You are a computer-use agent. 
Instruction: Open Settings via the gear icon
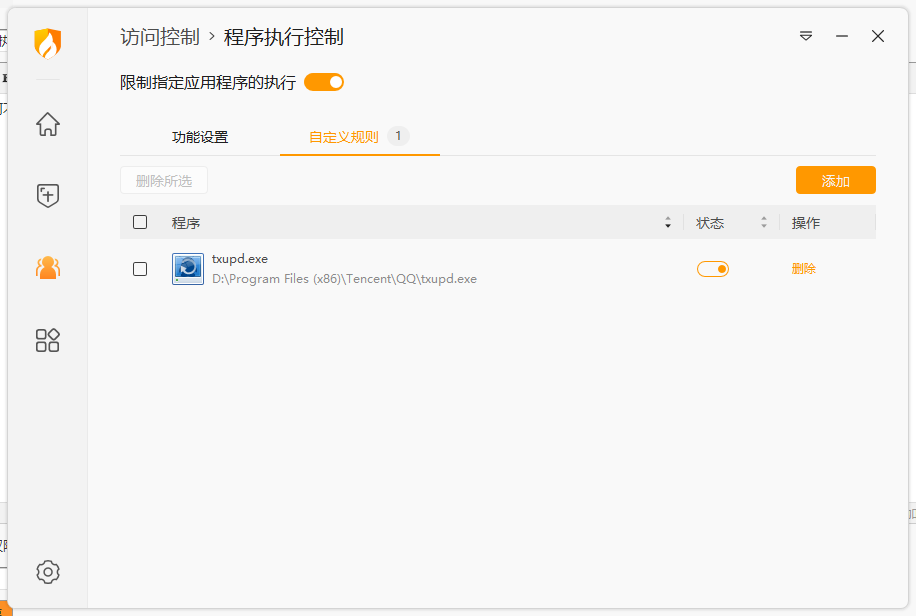pyautogui.click(x=47, y=572)
